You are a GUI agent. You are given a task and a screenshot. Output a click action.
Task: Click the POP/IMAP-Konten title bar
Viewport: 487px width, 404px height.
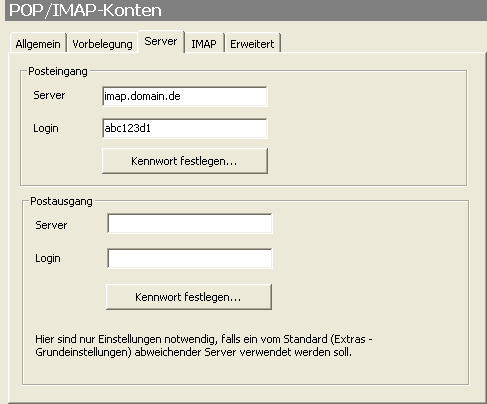coord(246,10)
